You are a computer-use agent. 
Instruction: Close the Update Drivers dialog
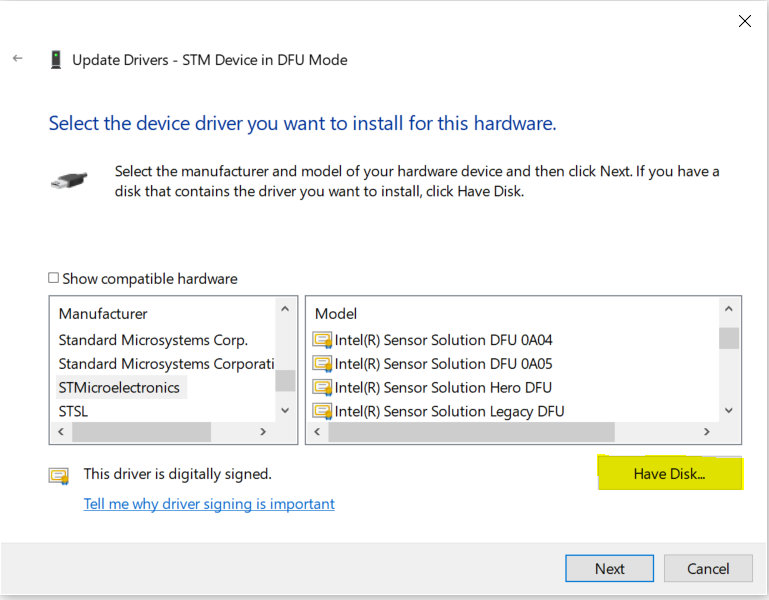click(x=744, y=21)
